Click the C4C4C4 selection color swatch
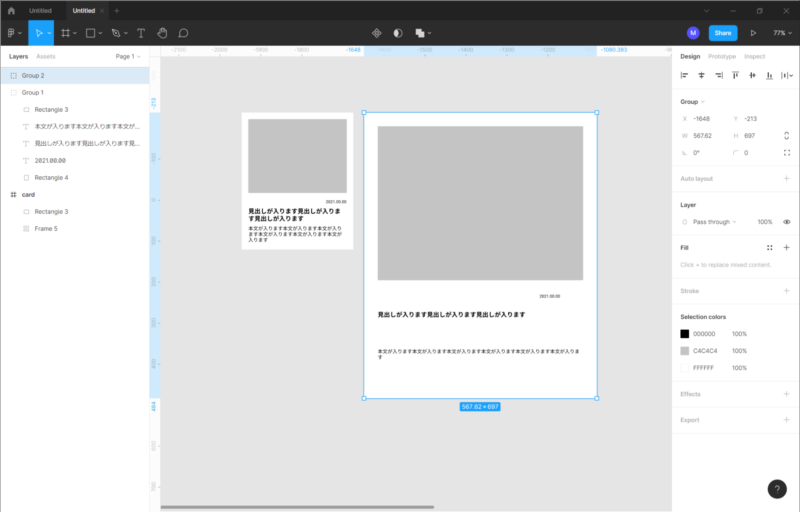800x512 pixels. [685, 351]
